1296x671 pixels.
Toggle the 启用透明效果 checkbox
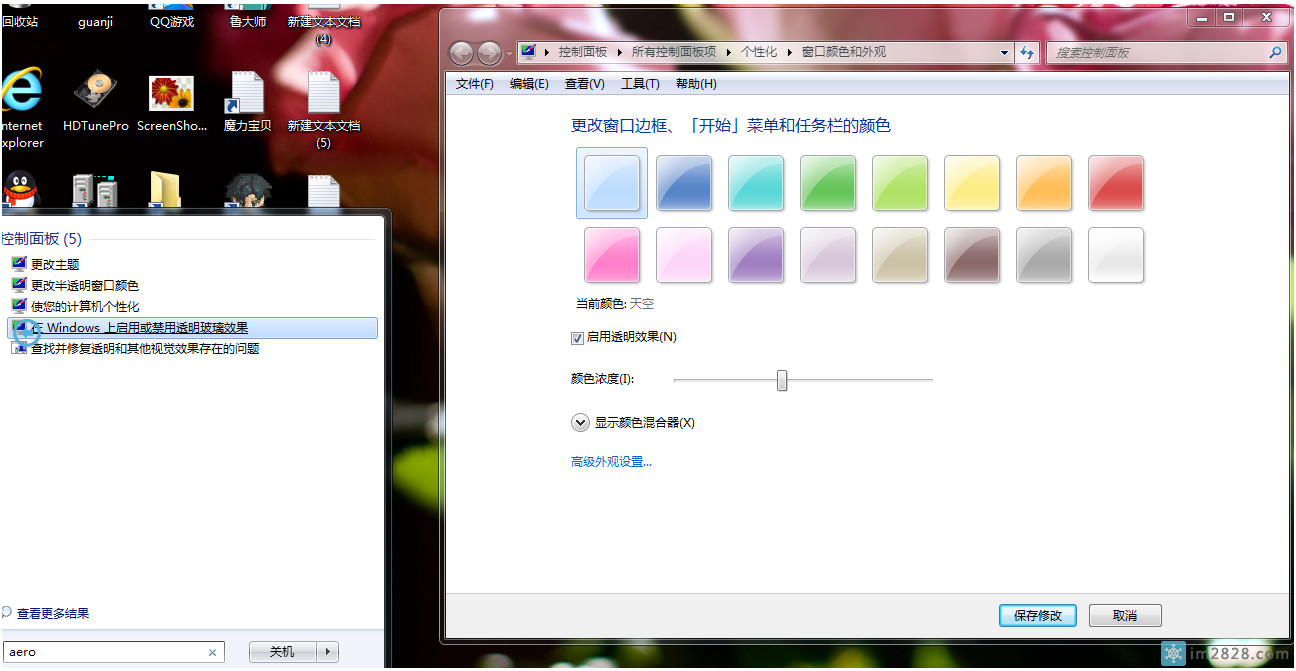coord(577,338)
